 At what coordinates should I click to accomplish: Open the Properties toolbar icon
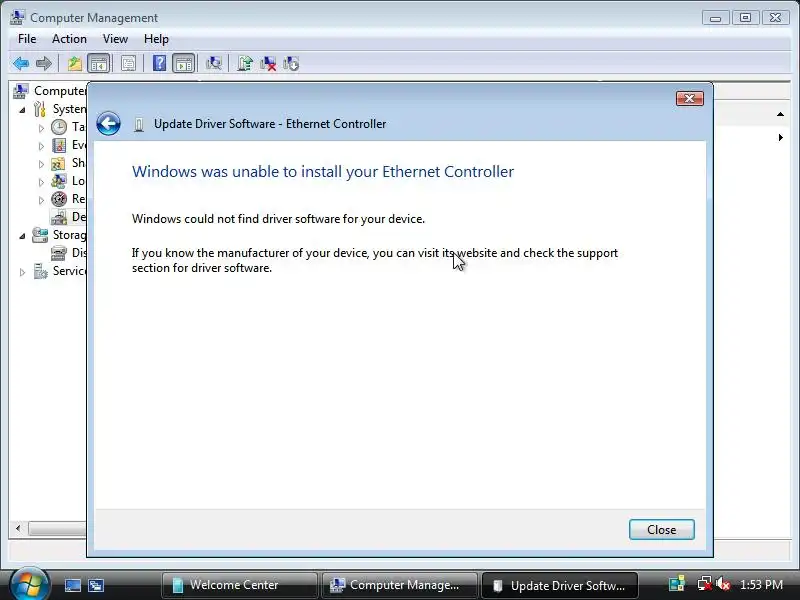coord(128,64)
